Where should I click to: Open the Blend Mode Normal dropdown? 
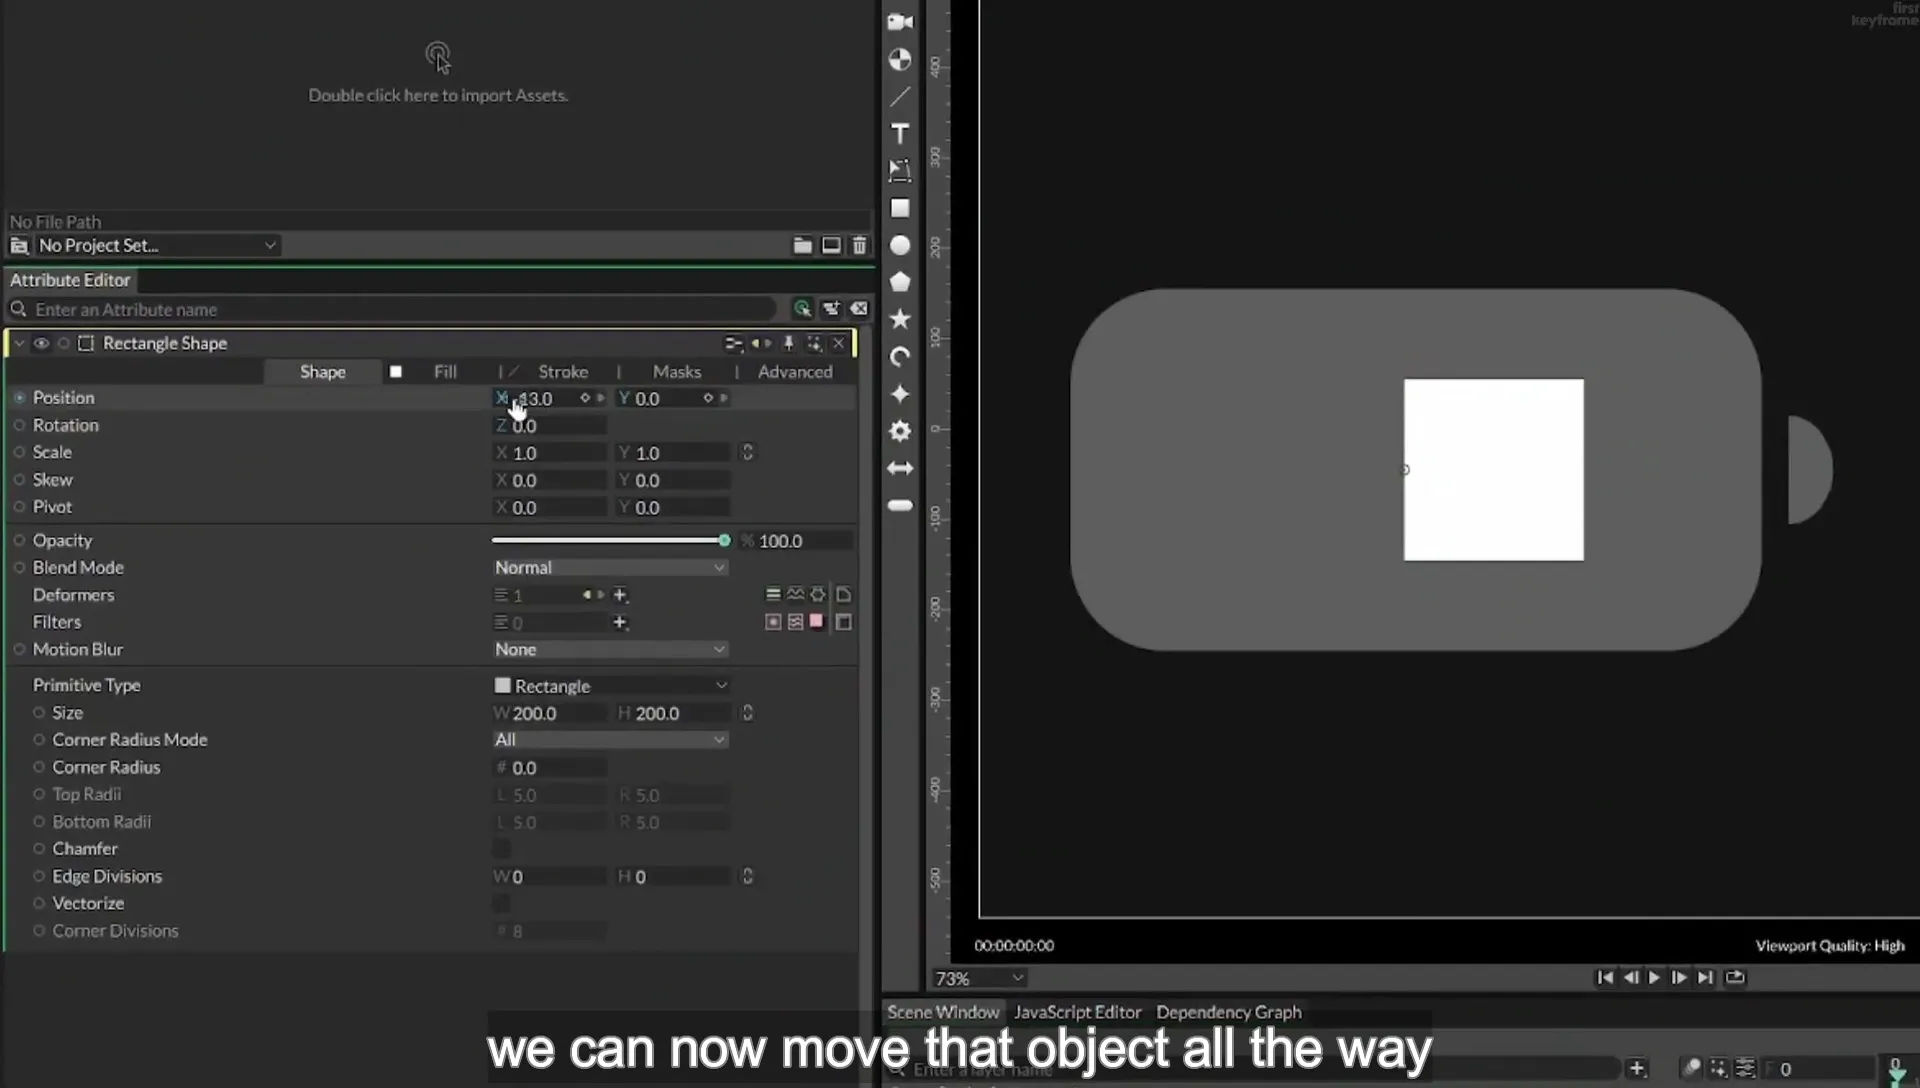pyautogui.click(x=610, y=567)
